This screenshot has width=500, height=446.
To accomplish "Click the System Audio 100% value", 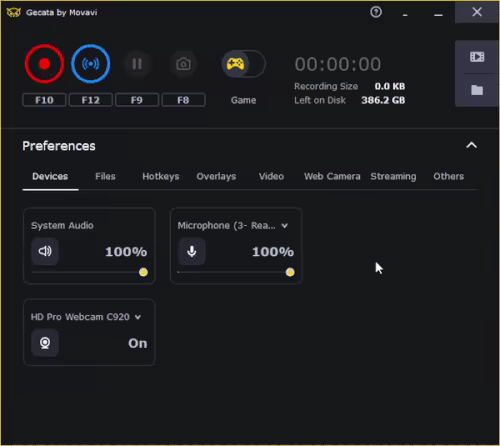I will tap(126, 252).
